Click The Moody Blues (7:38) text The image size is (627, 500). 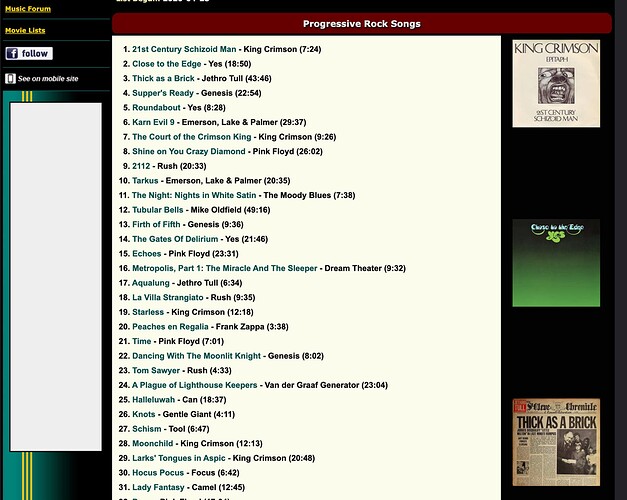(309, 195)
